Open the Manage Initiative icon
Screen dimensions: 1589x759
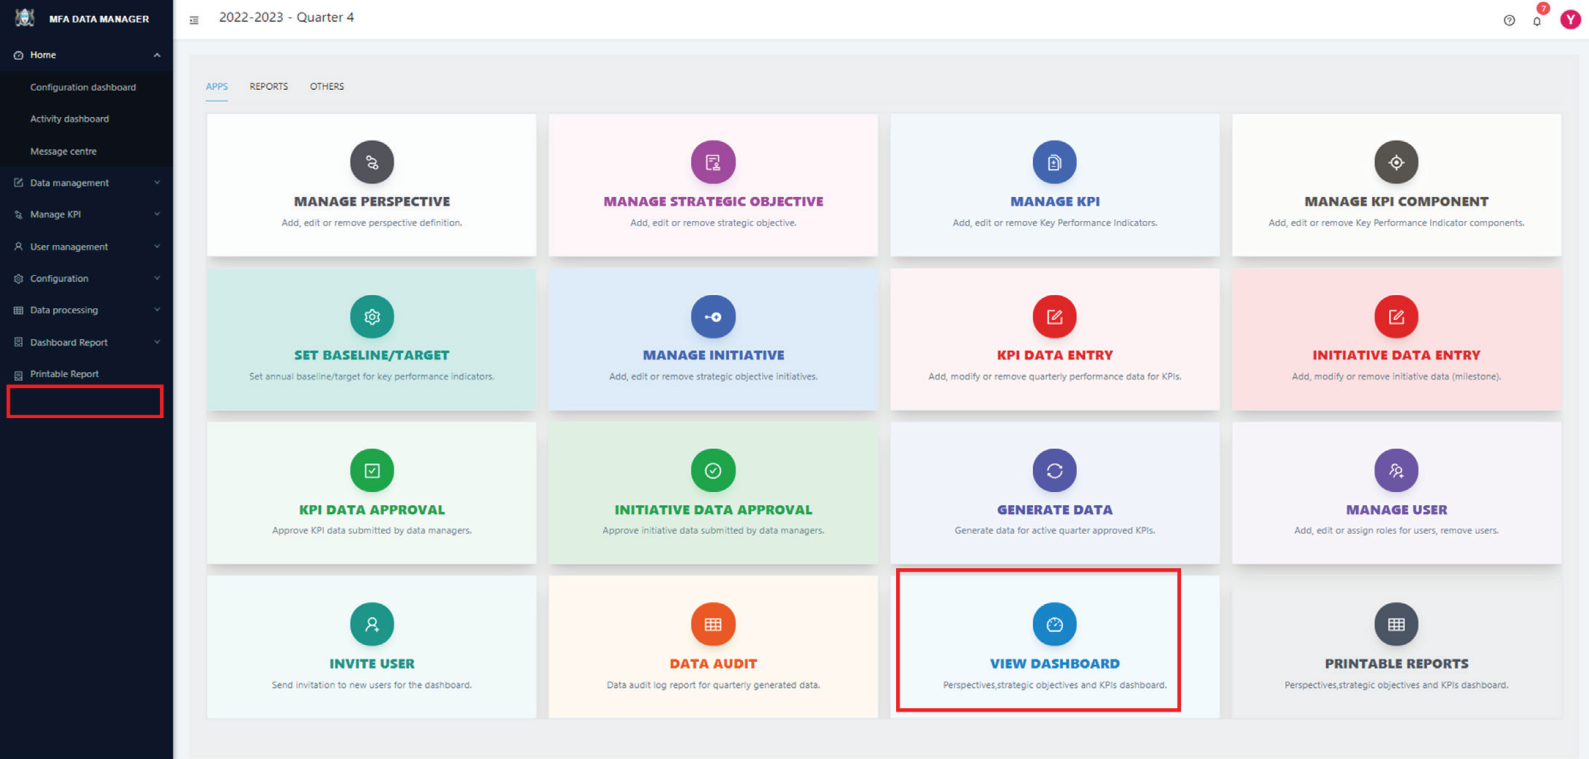[713, 317]
